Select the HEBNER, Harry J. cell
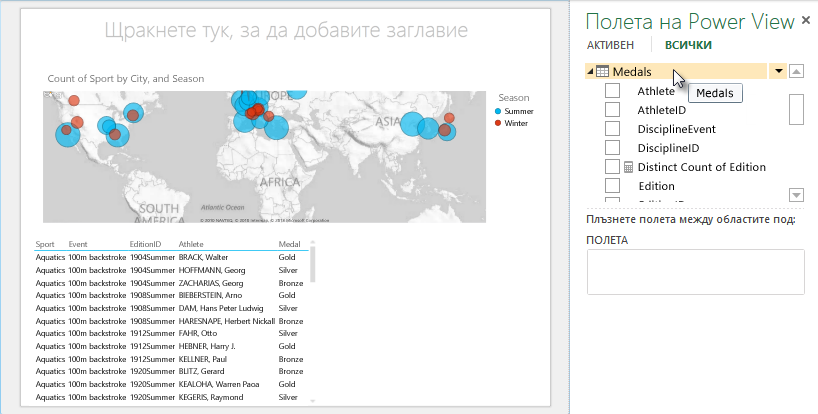 [x=207, y=346]
